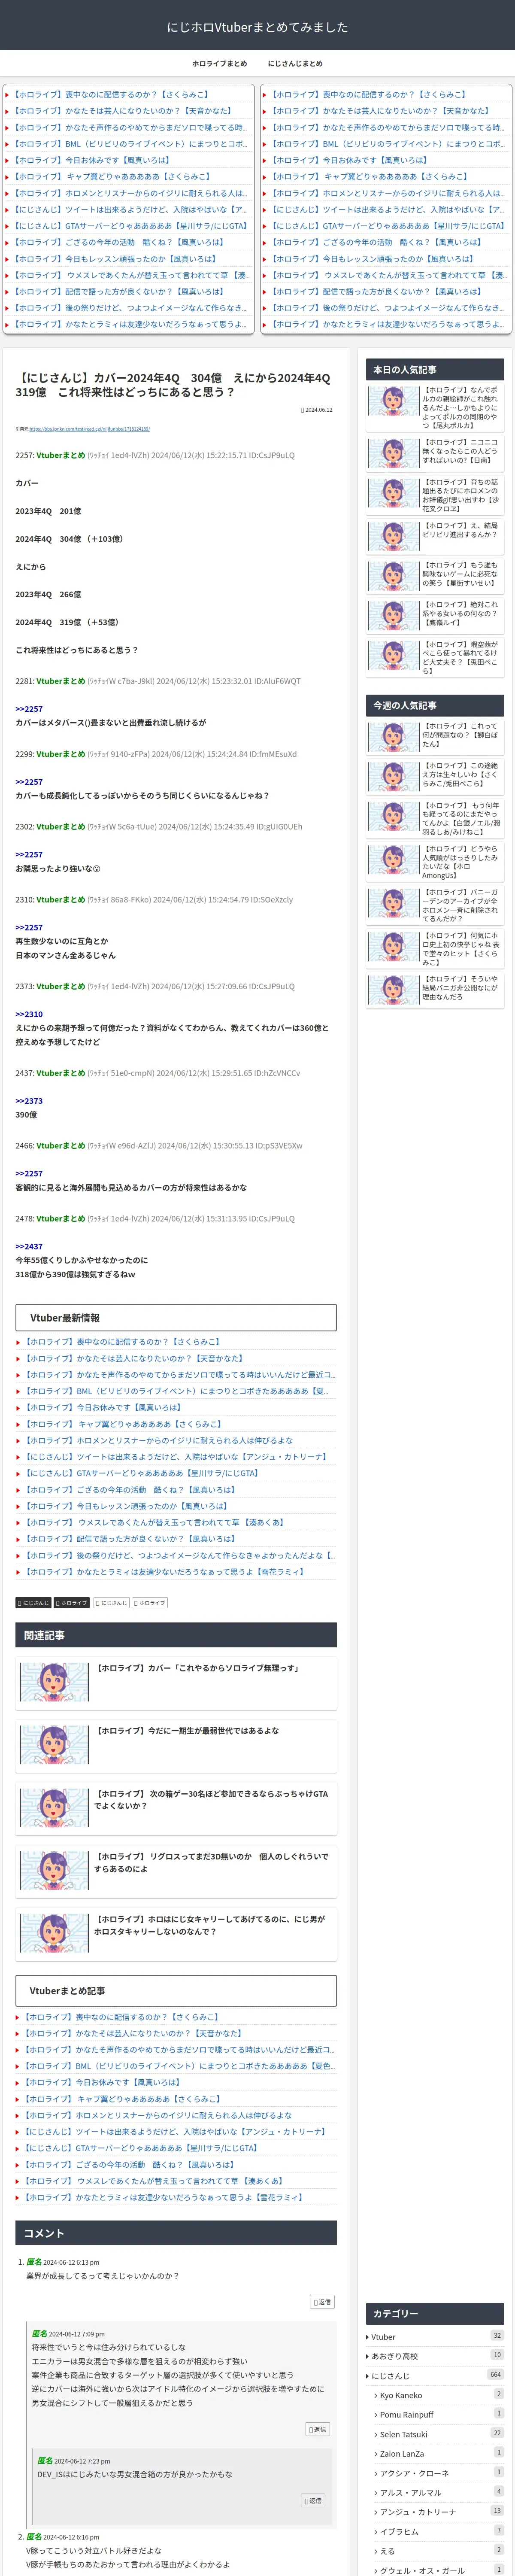515x2576 pixels.
Task: Open 今日お休みです【風真いろは】 in Vtuber最新情報 list
Action: pyautogui.click(x=102, y=1407)
